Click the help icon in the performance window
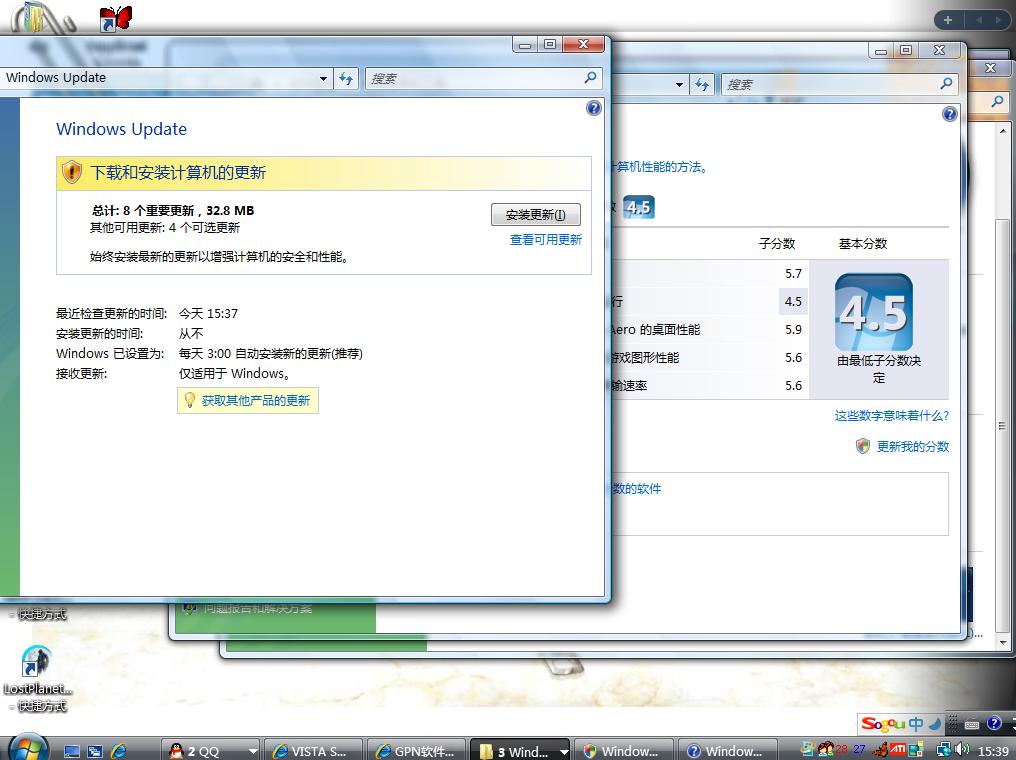The image size is (1016, 760). [x=949, y=115]
